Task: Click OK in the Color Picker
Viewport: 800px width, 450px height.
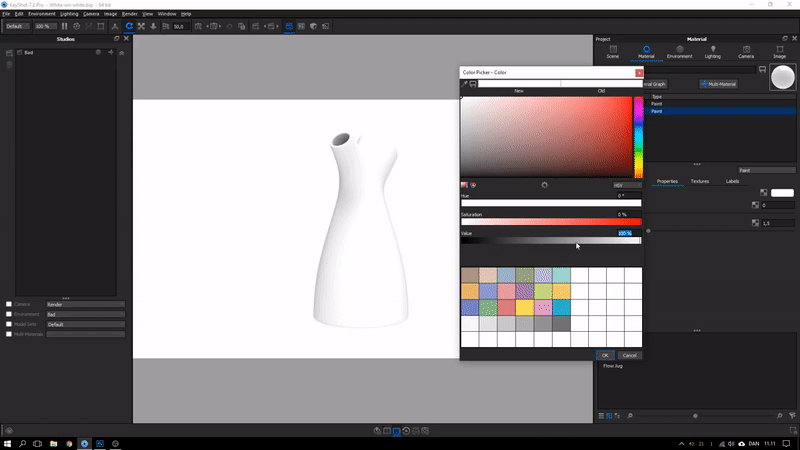Action: tap(605, 355)
